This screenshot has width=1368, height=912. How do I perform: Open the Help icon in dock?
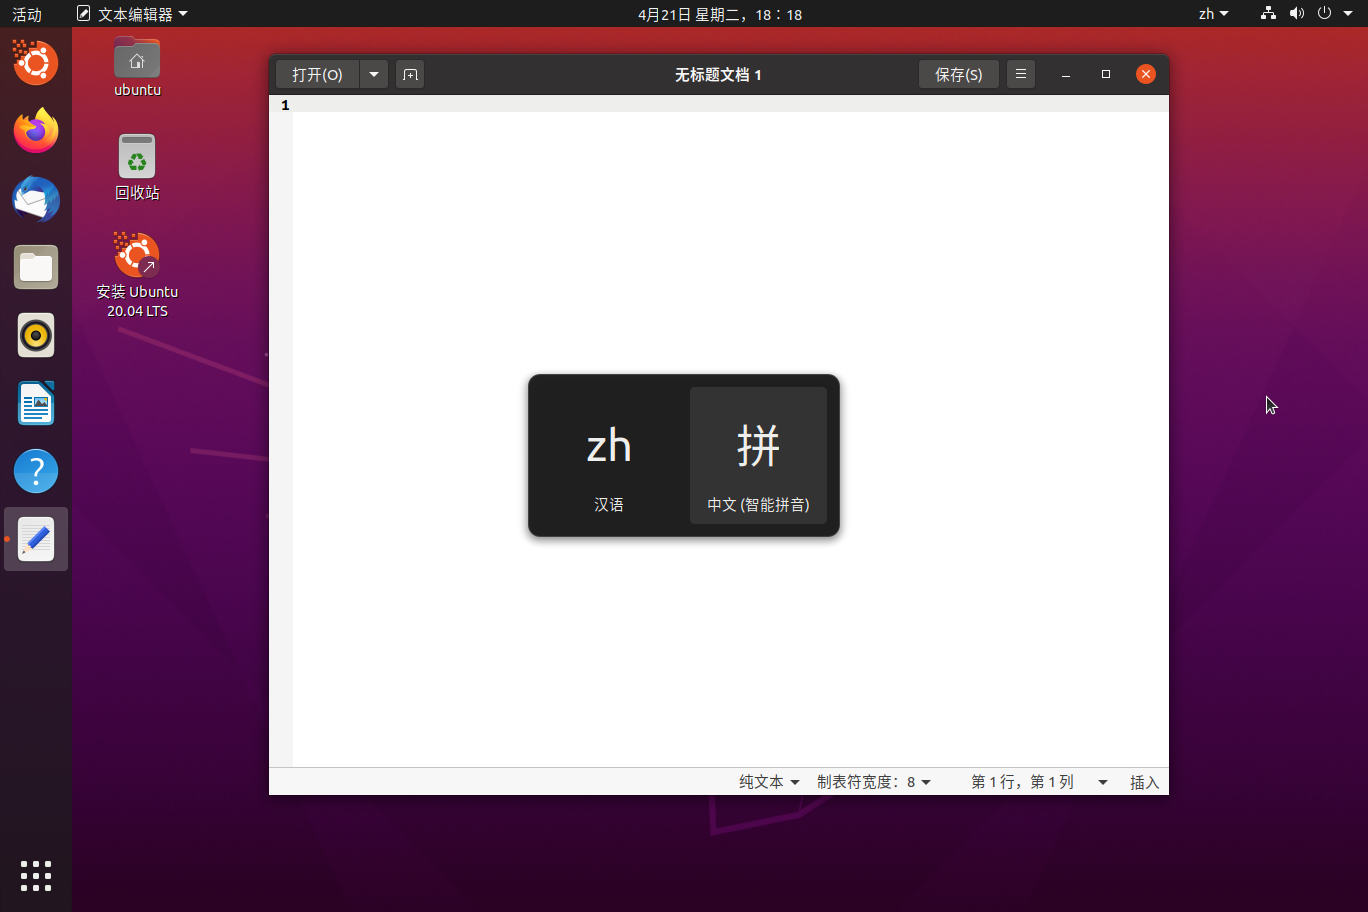coord(36,471)
